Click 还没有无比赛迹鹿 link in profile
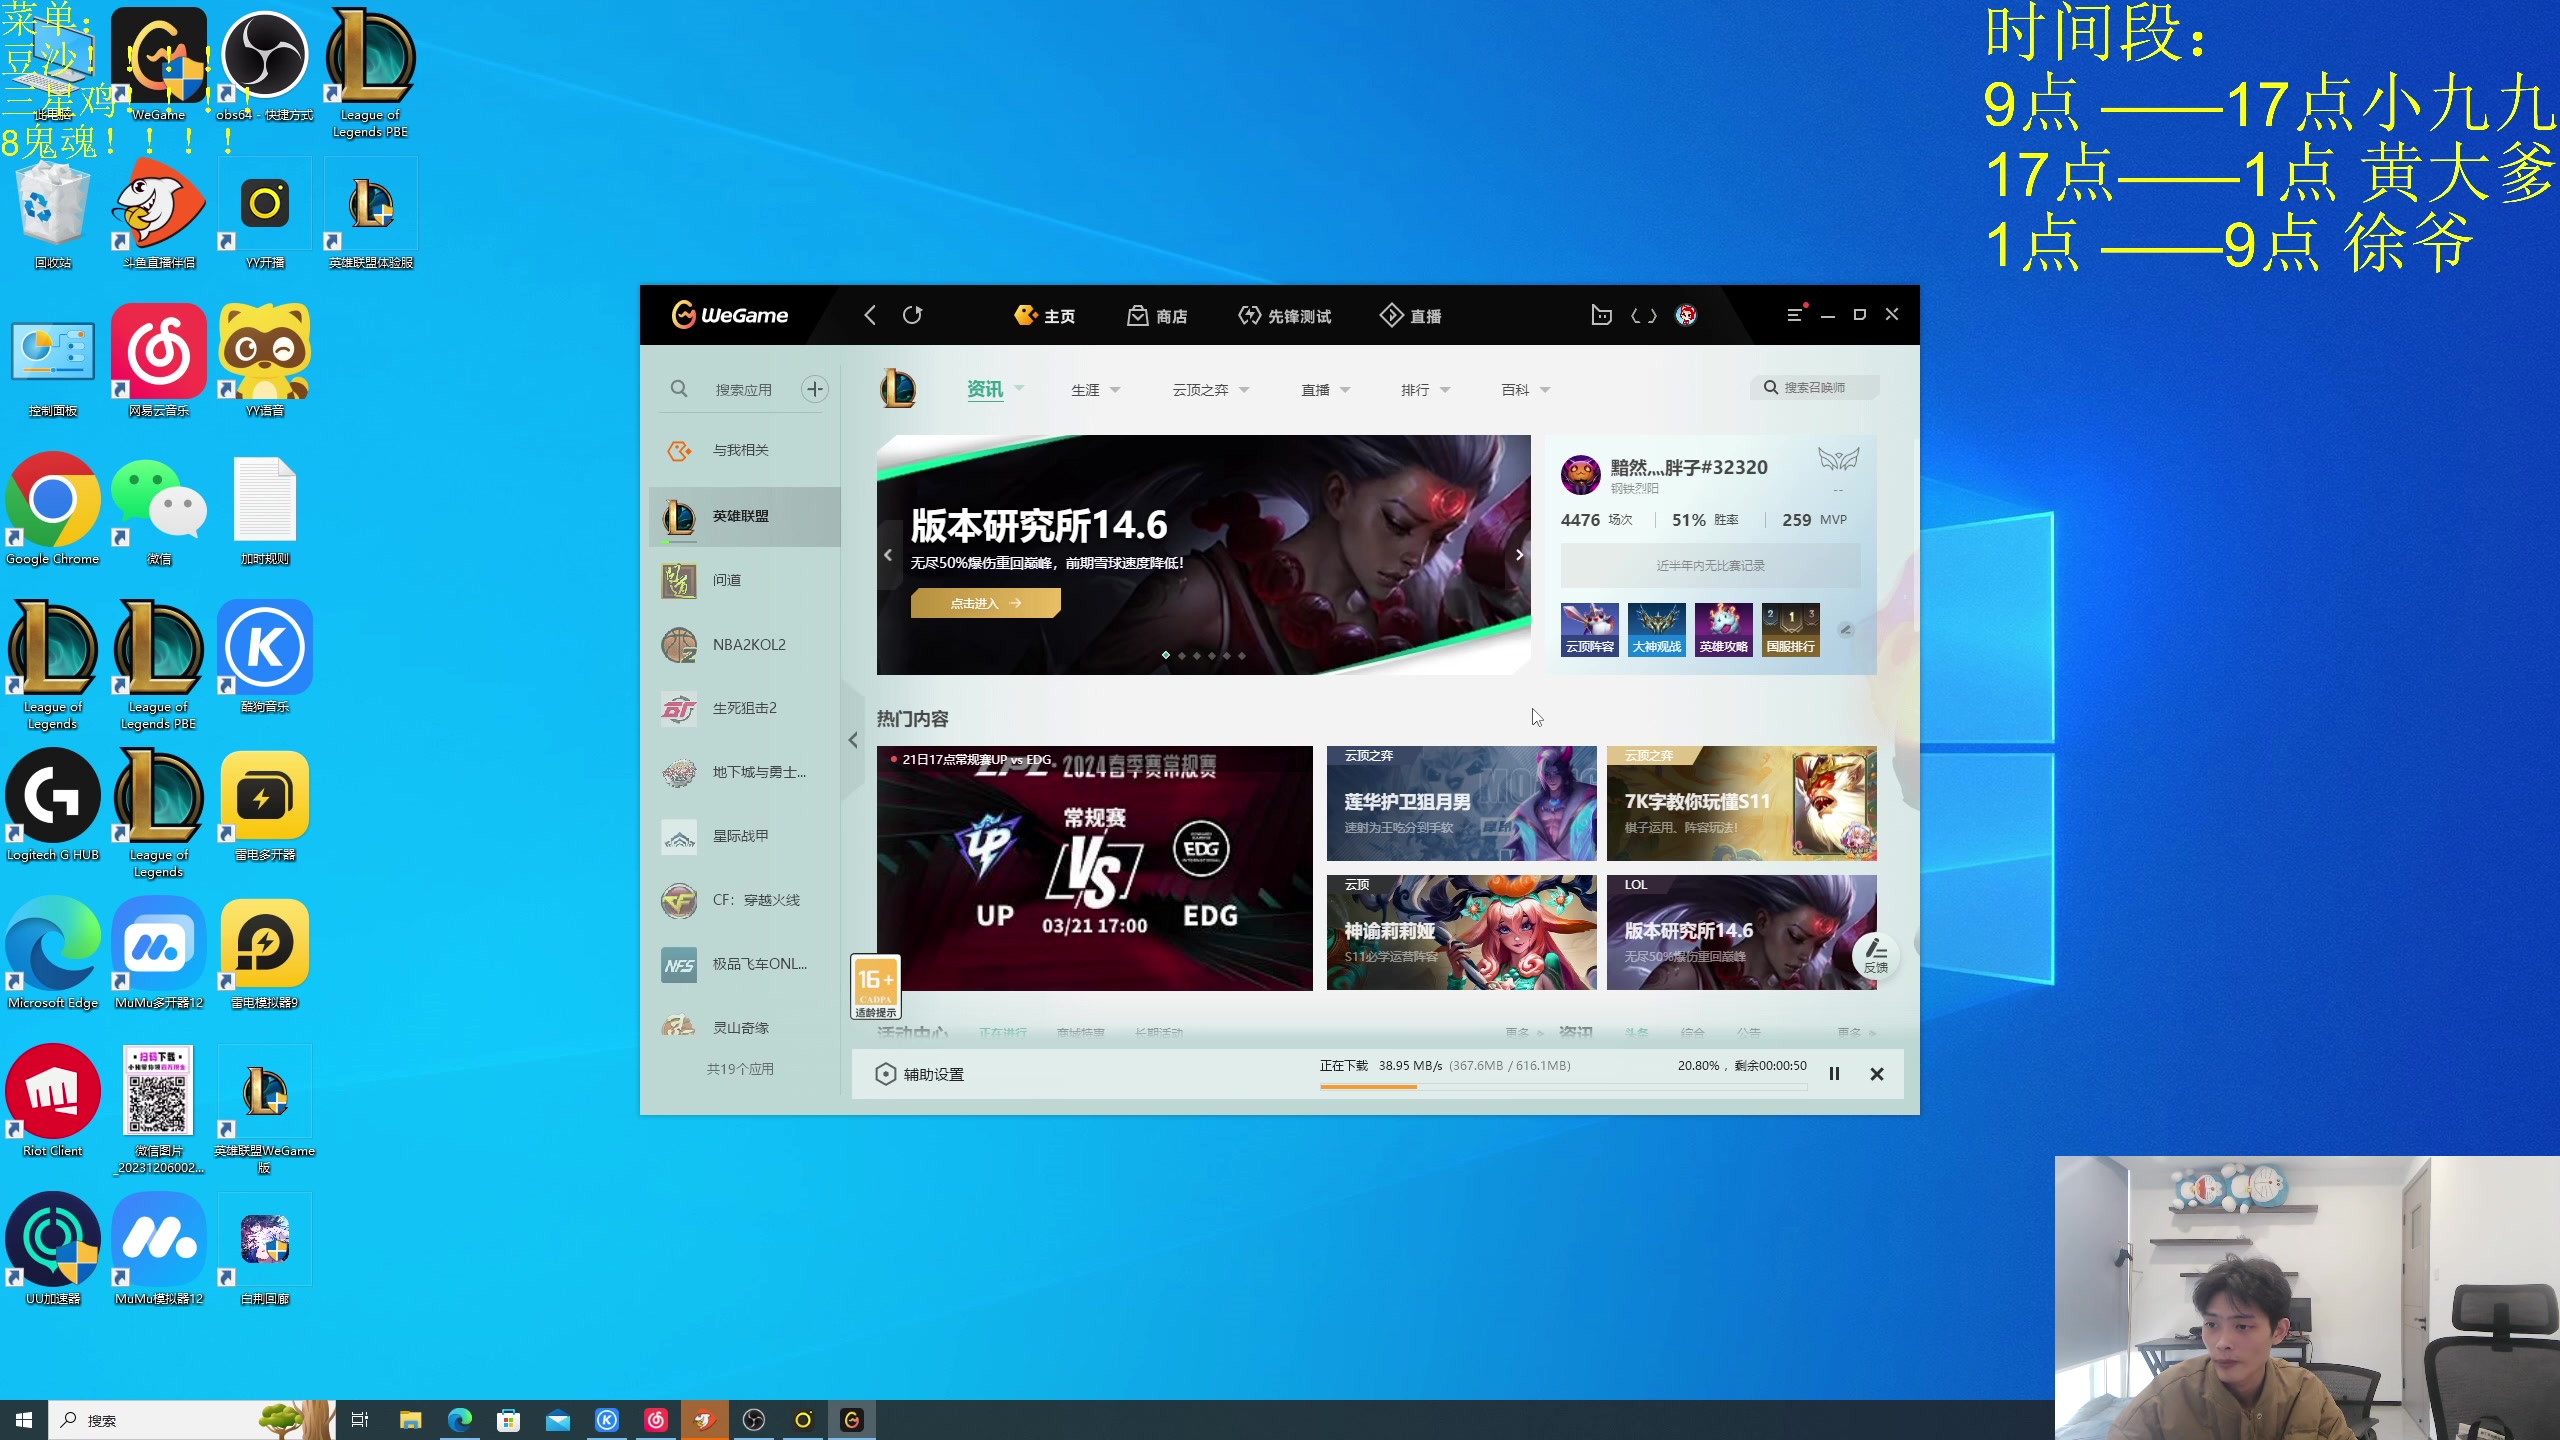2560x1440 pixels. coord(1707,564)
